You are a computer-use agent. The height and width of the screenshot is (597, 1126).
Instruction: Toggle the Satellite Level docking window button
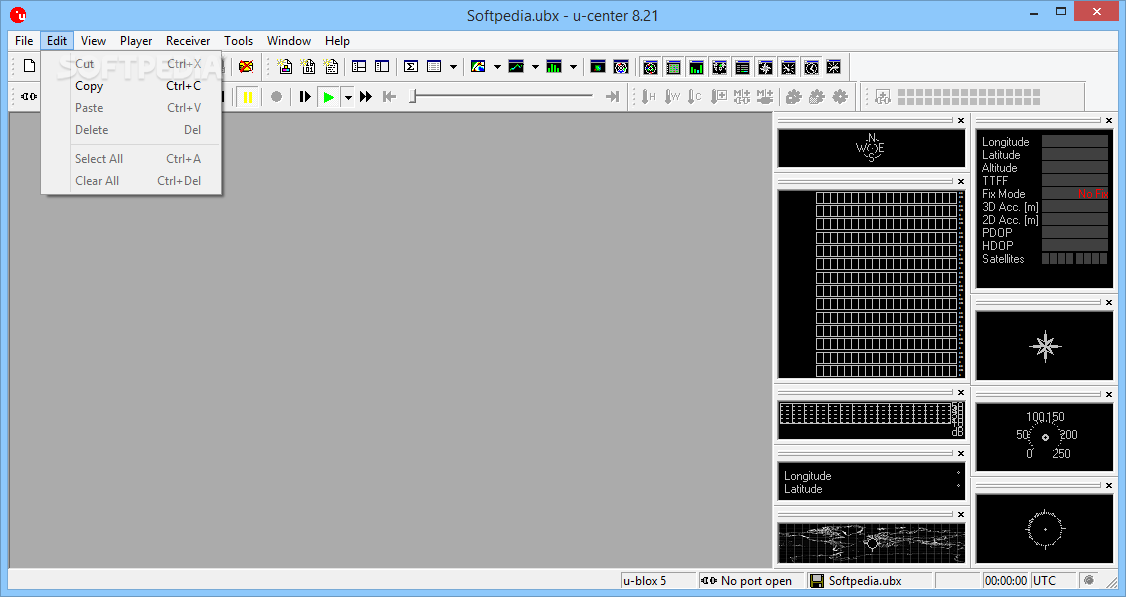(x=673, y=67)
